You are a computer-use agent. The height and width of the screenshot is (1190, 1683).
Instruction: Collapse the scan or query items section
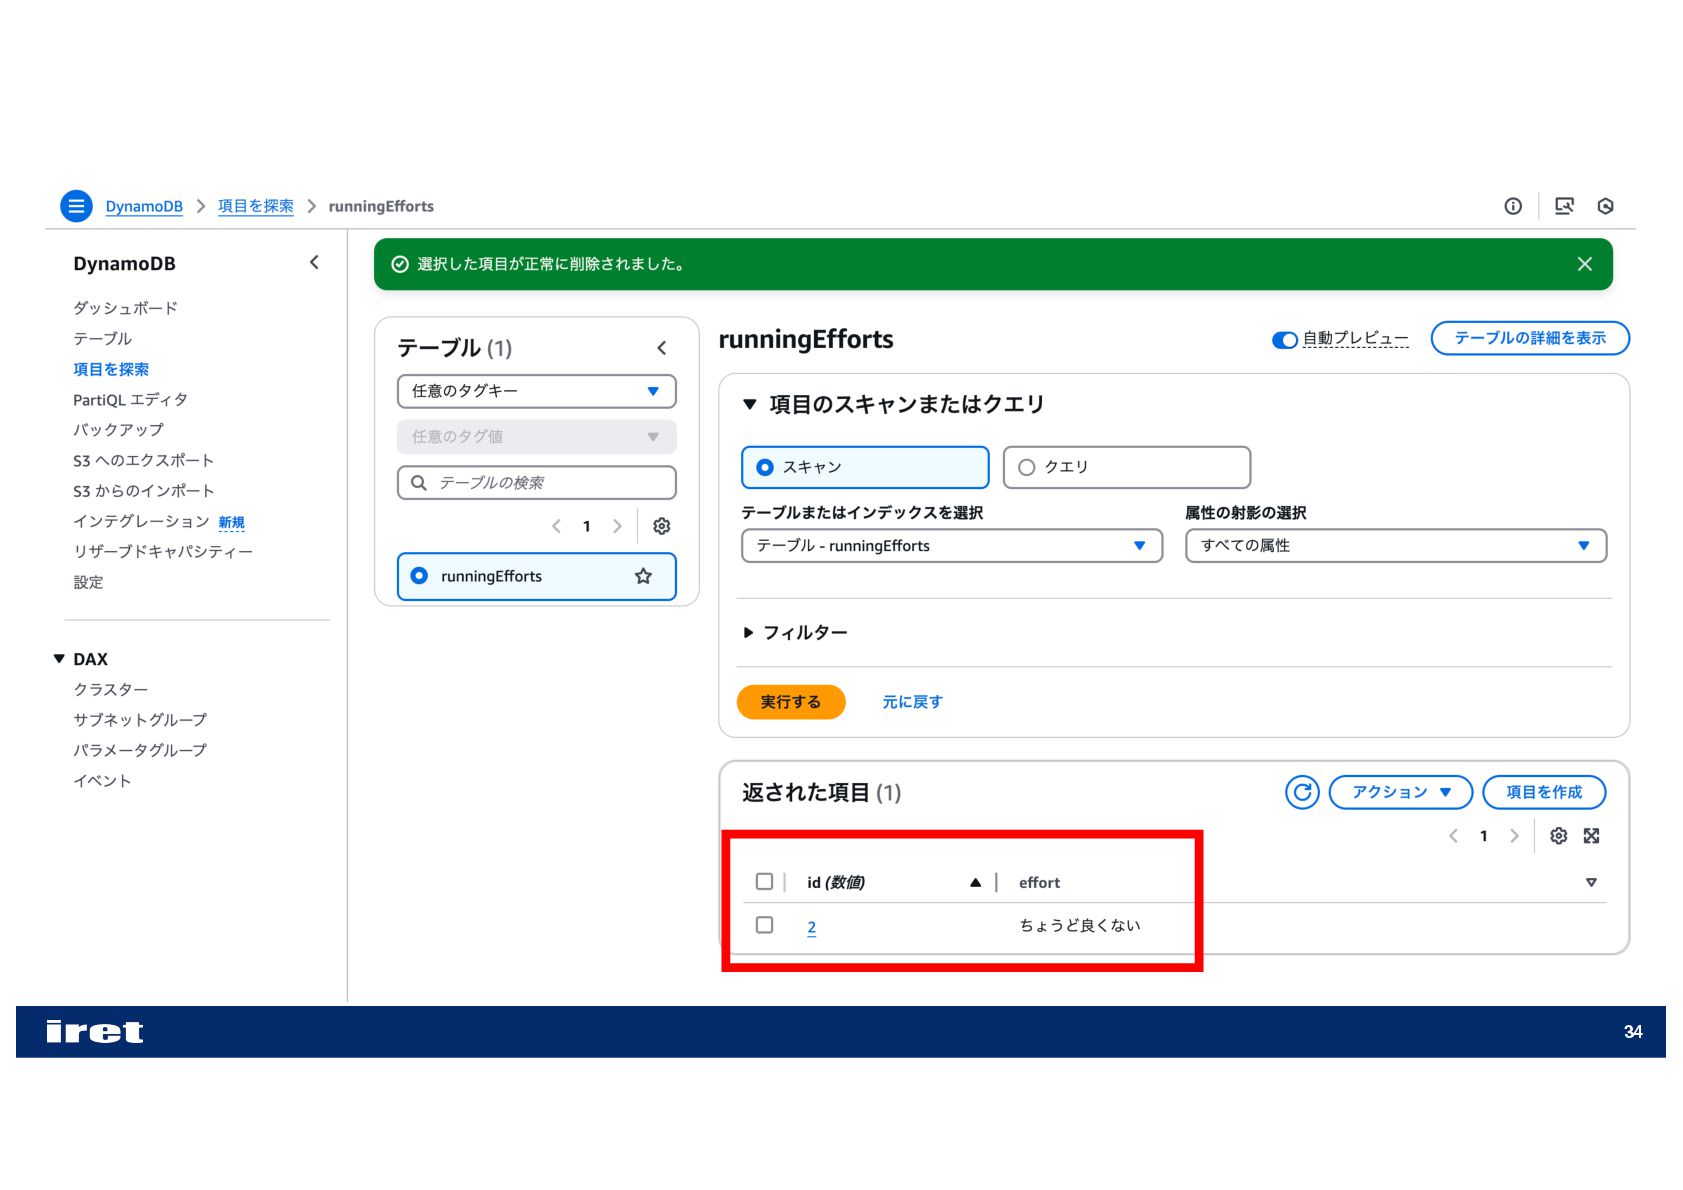[749, 405]
